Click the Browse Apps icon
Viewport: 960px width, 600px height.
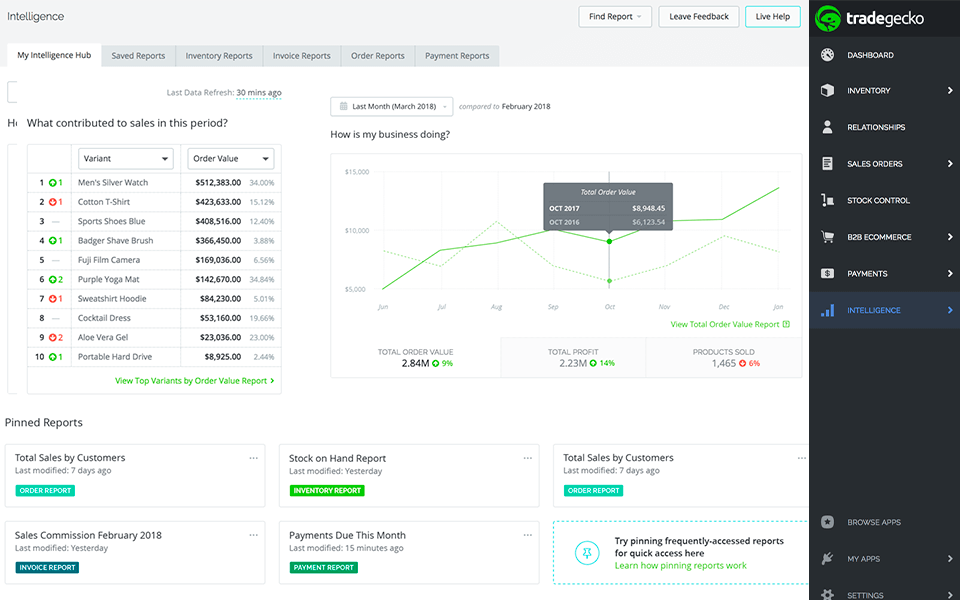tap(828, 521)
